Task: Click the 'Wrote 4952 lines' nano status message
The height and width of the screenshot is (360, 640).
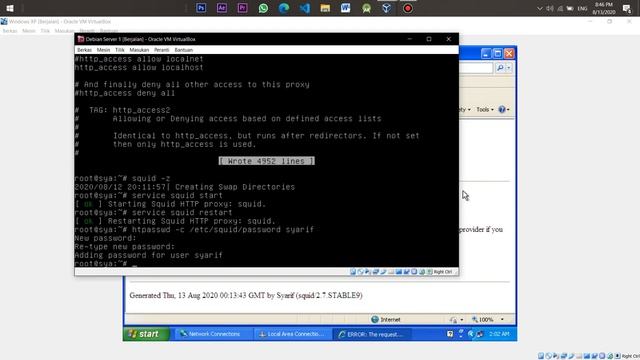Action: (x=267, y=161)
